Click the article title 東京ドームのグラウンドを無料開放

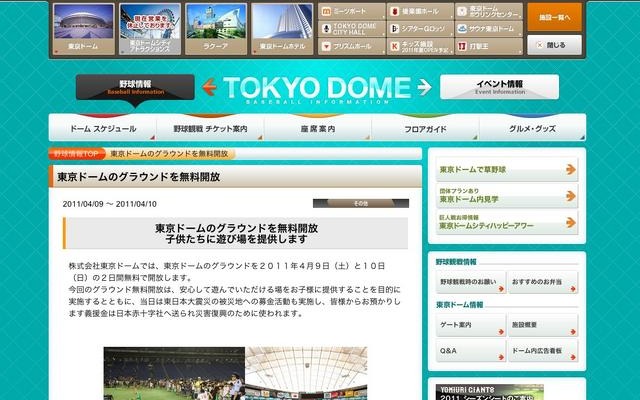[x=139, y=177]
